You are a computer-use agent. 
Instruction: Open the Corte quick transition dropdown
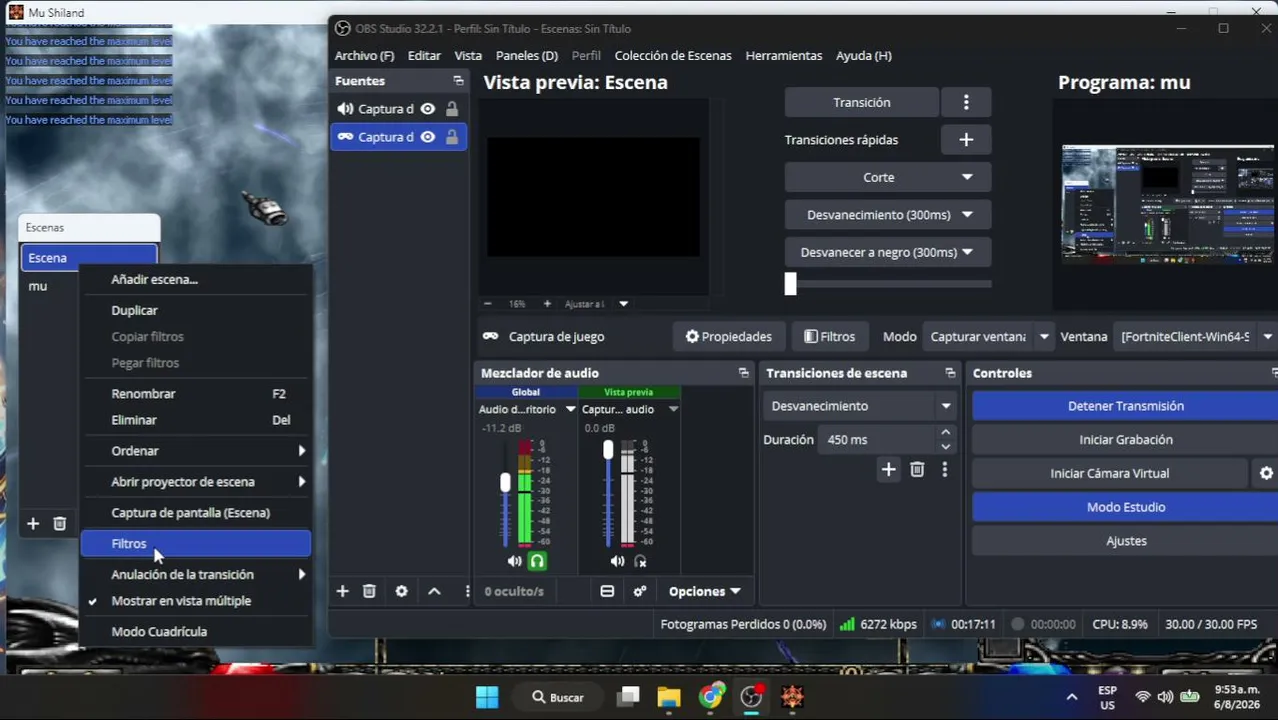click(888, 177)
